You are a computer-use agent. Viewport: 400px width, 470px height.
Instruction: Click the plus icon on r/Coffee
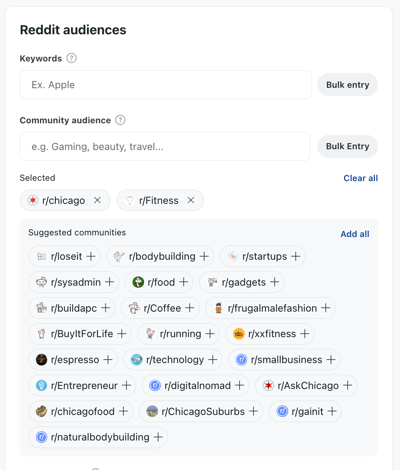(190, 308)
